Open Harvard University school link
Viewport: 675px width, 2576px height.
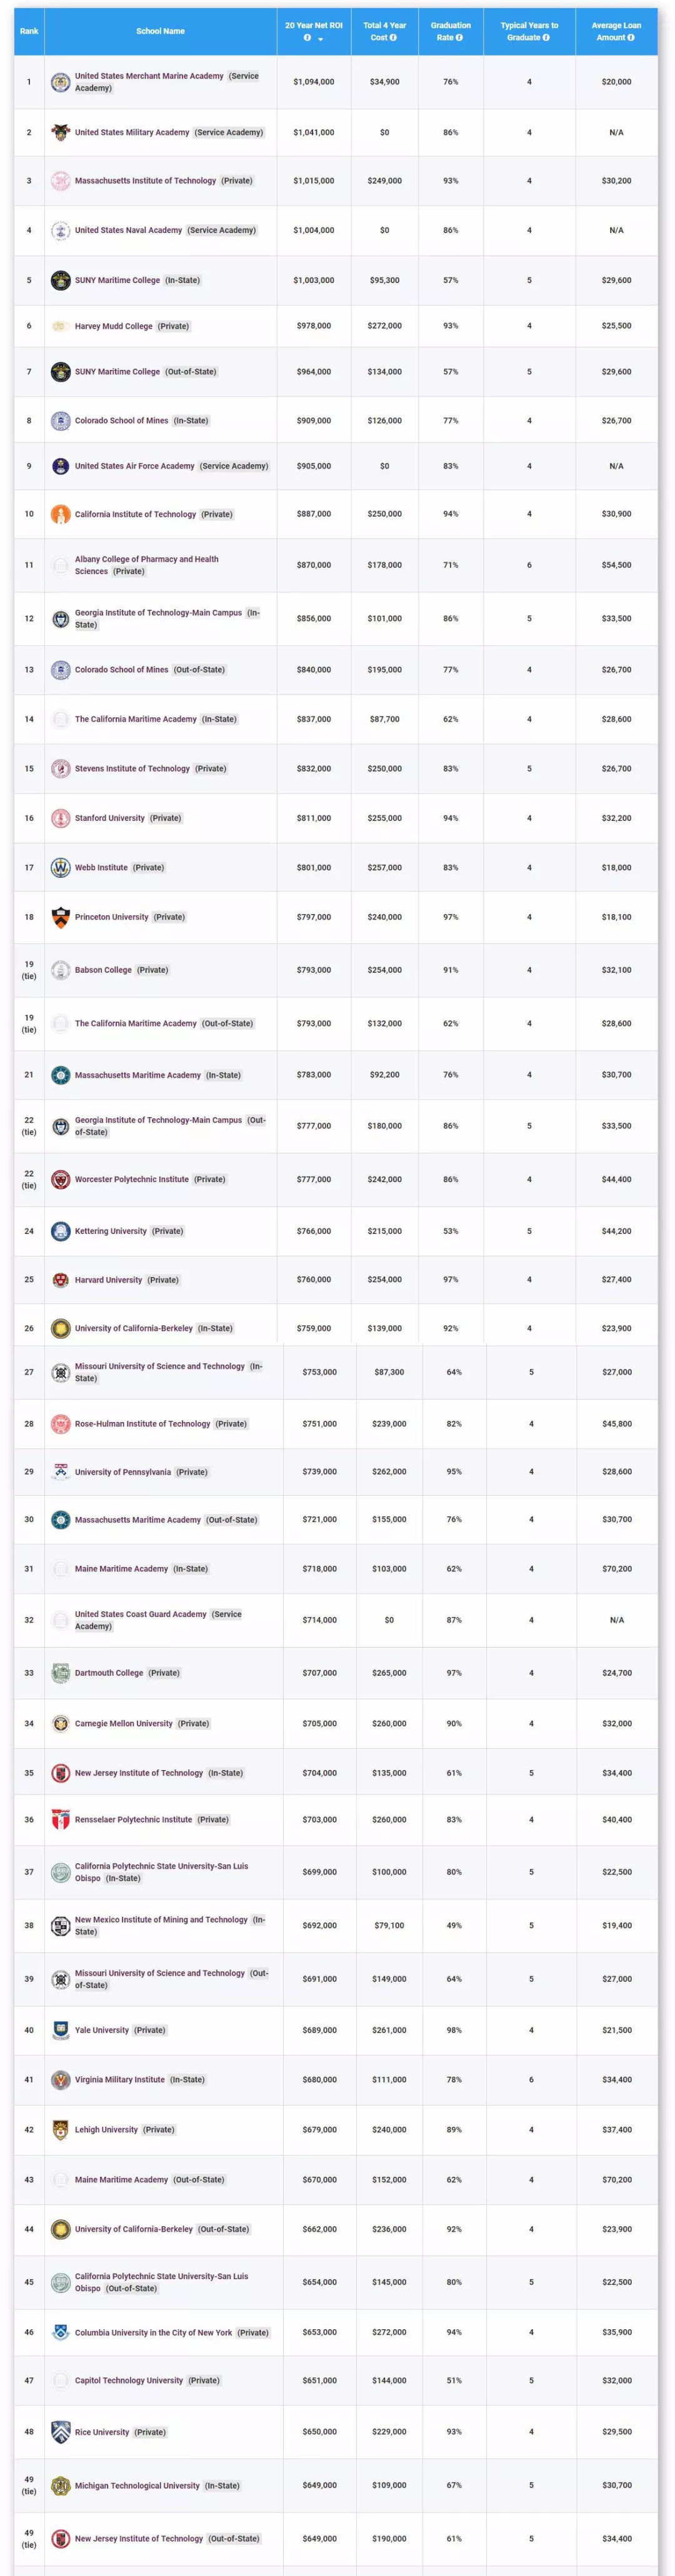click(x=109, y=1280)
